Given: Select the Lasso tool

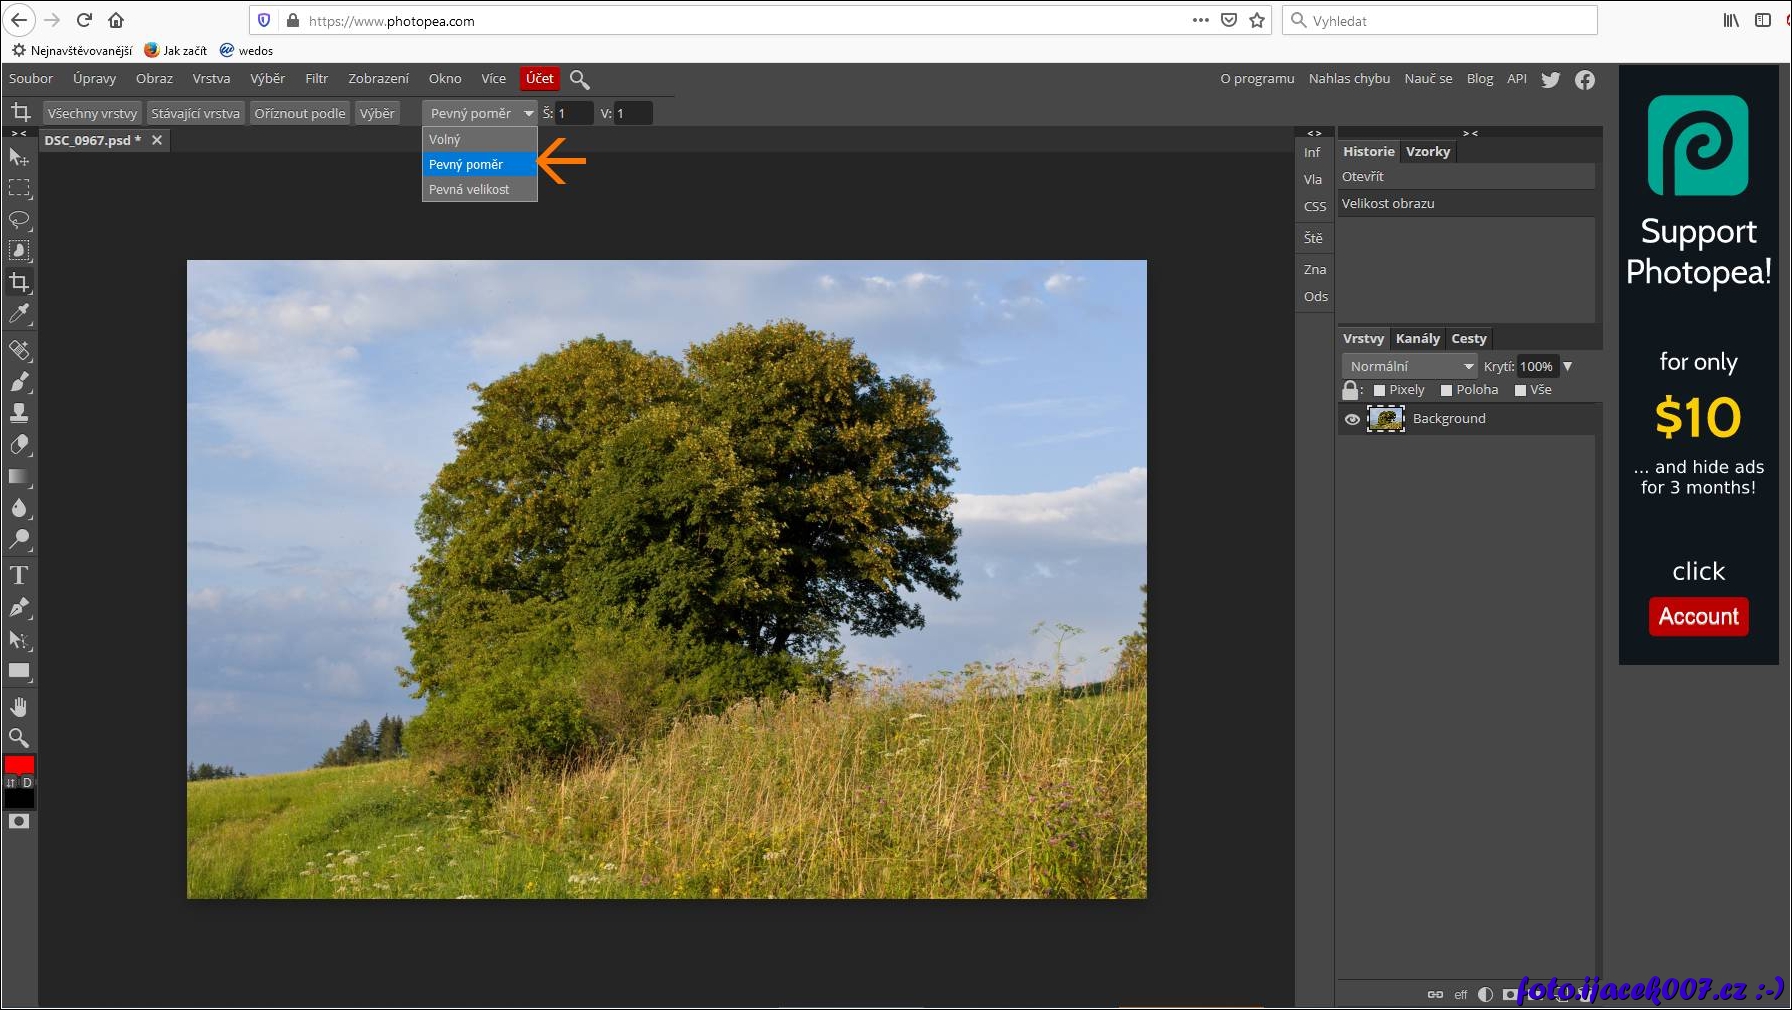Looking at the screenshot, I should tap(19, 219).
